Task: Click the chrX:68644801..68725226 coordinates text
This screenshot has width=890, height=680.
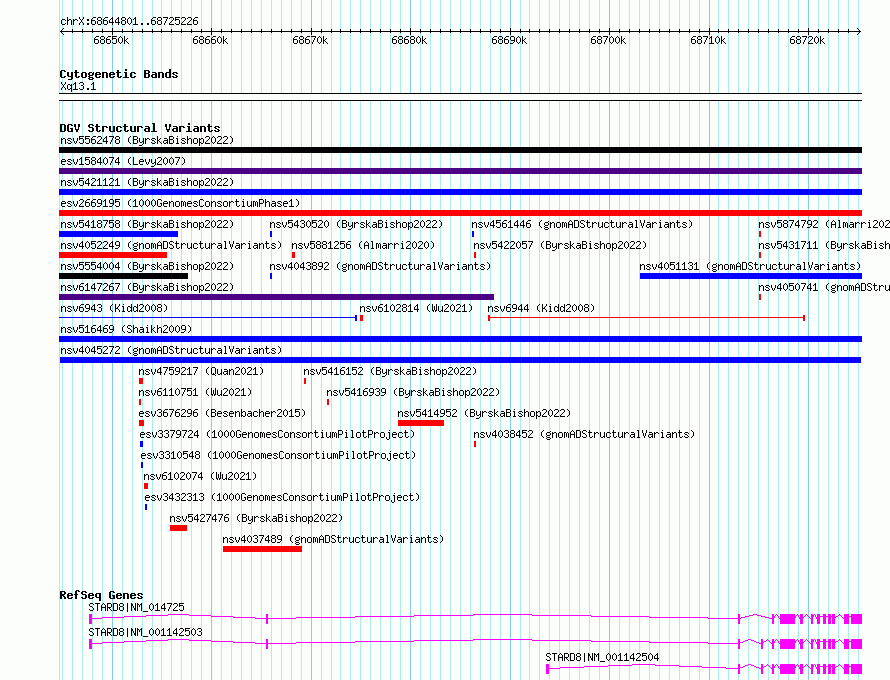Action: tap(129, 22)
